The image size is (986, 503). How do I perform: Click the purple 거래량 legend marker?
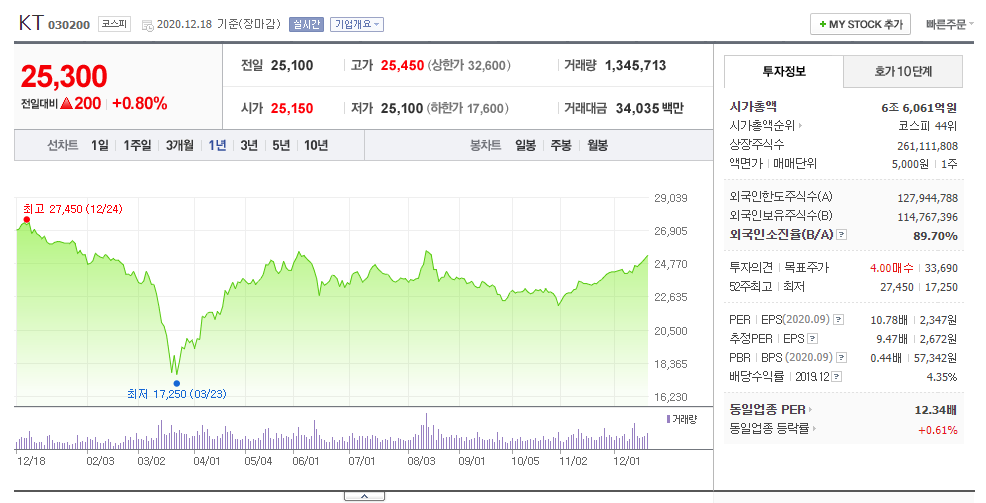(x=668, y=419)
